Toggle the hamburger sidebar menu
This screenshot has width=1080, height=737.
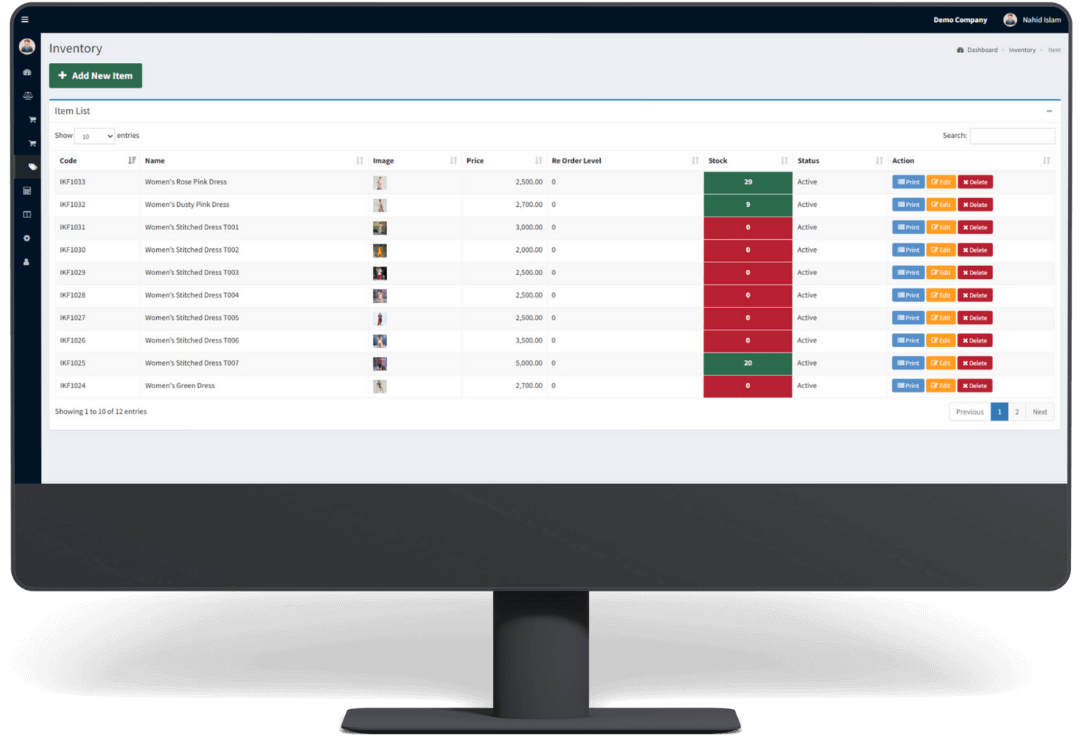point(25,20)
